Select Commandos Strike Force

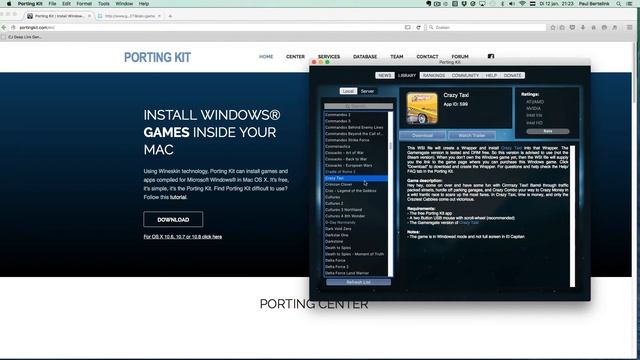point(356,140)
